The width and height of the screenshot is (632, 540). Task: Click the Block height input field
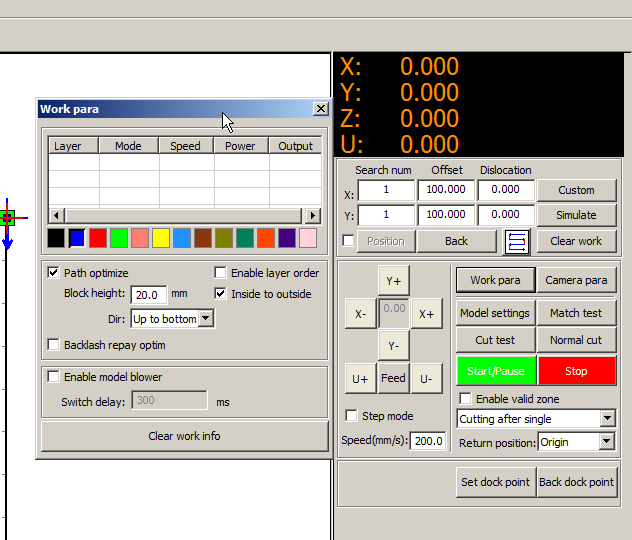tap(149, 295)
